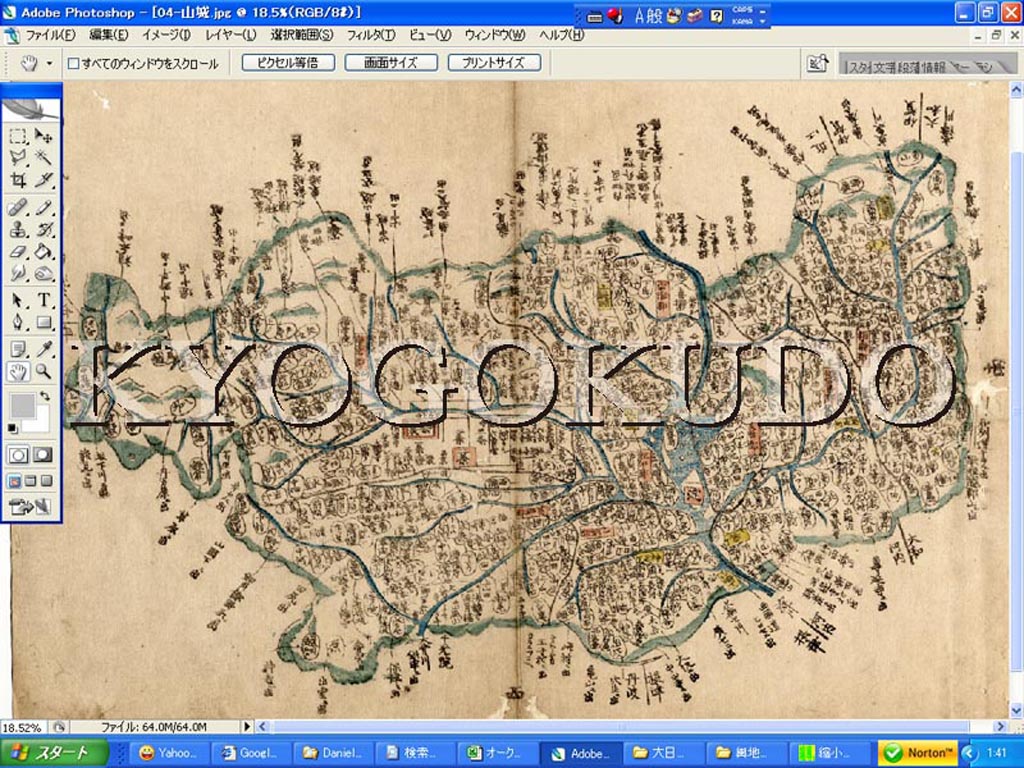
Task: Open ファイル(F) menu
Action: pos(50,35)
